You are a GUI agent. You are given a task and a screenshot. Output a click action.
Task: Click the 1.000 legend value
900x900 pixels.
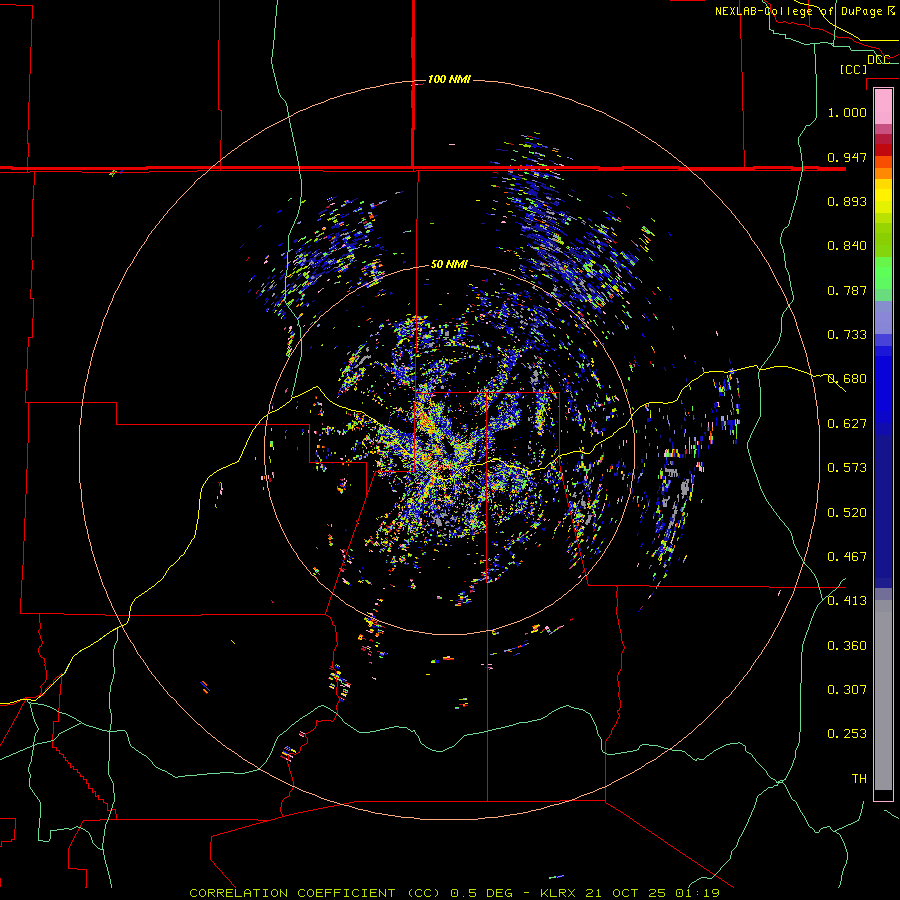pyautogui.click(x=847, y=112)
